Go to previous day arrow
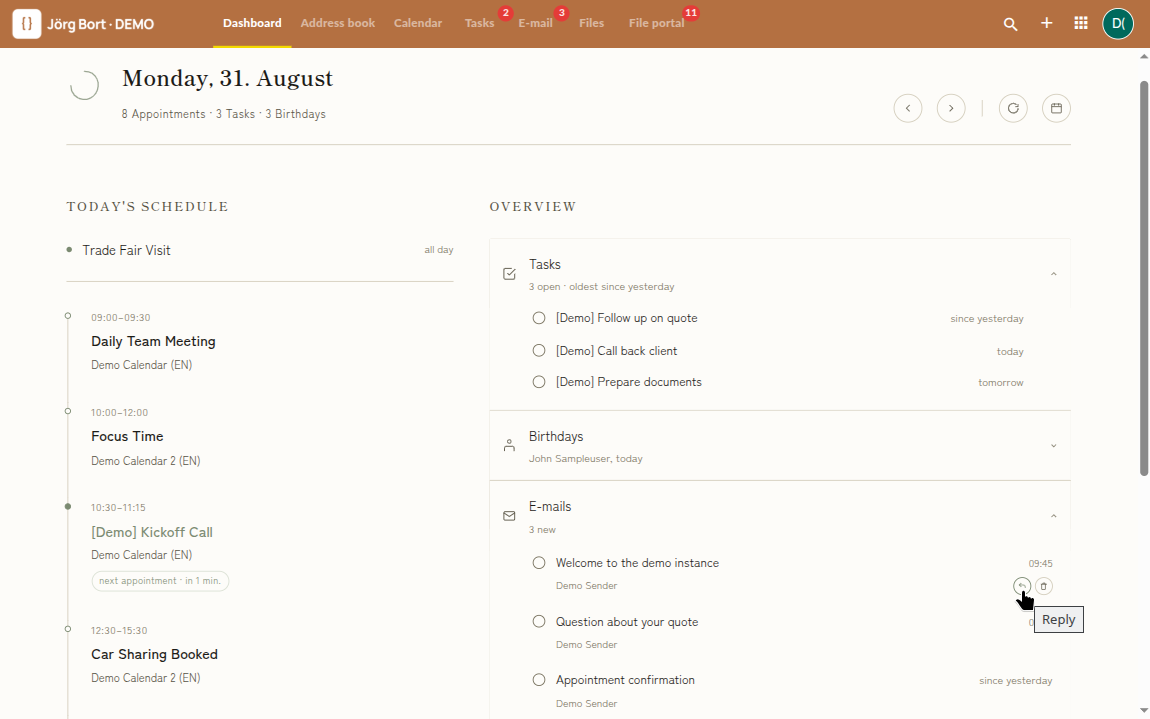 pyautogui.click(x=908, y=109)
